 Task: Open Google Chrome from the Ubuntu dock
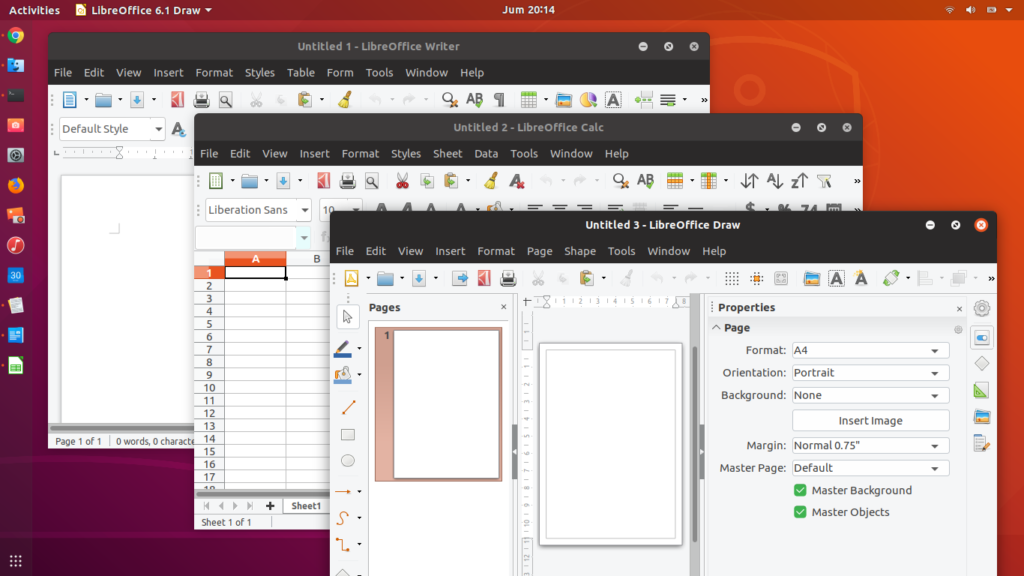coord(16,35)
